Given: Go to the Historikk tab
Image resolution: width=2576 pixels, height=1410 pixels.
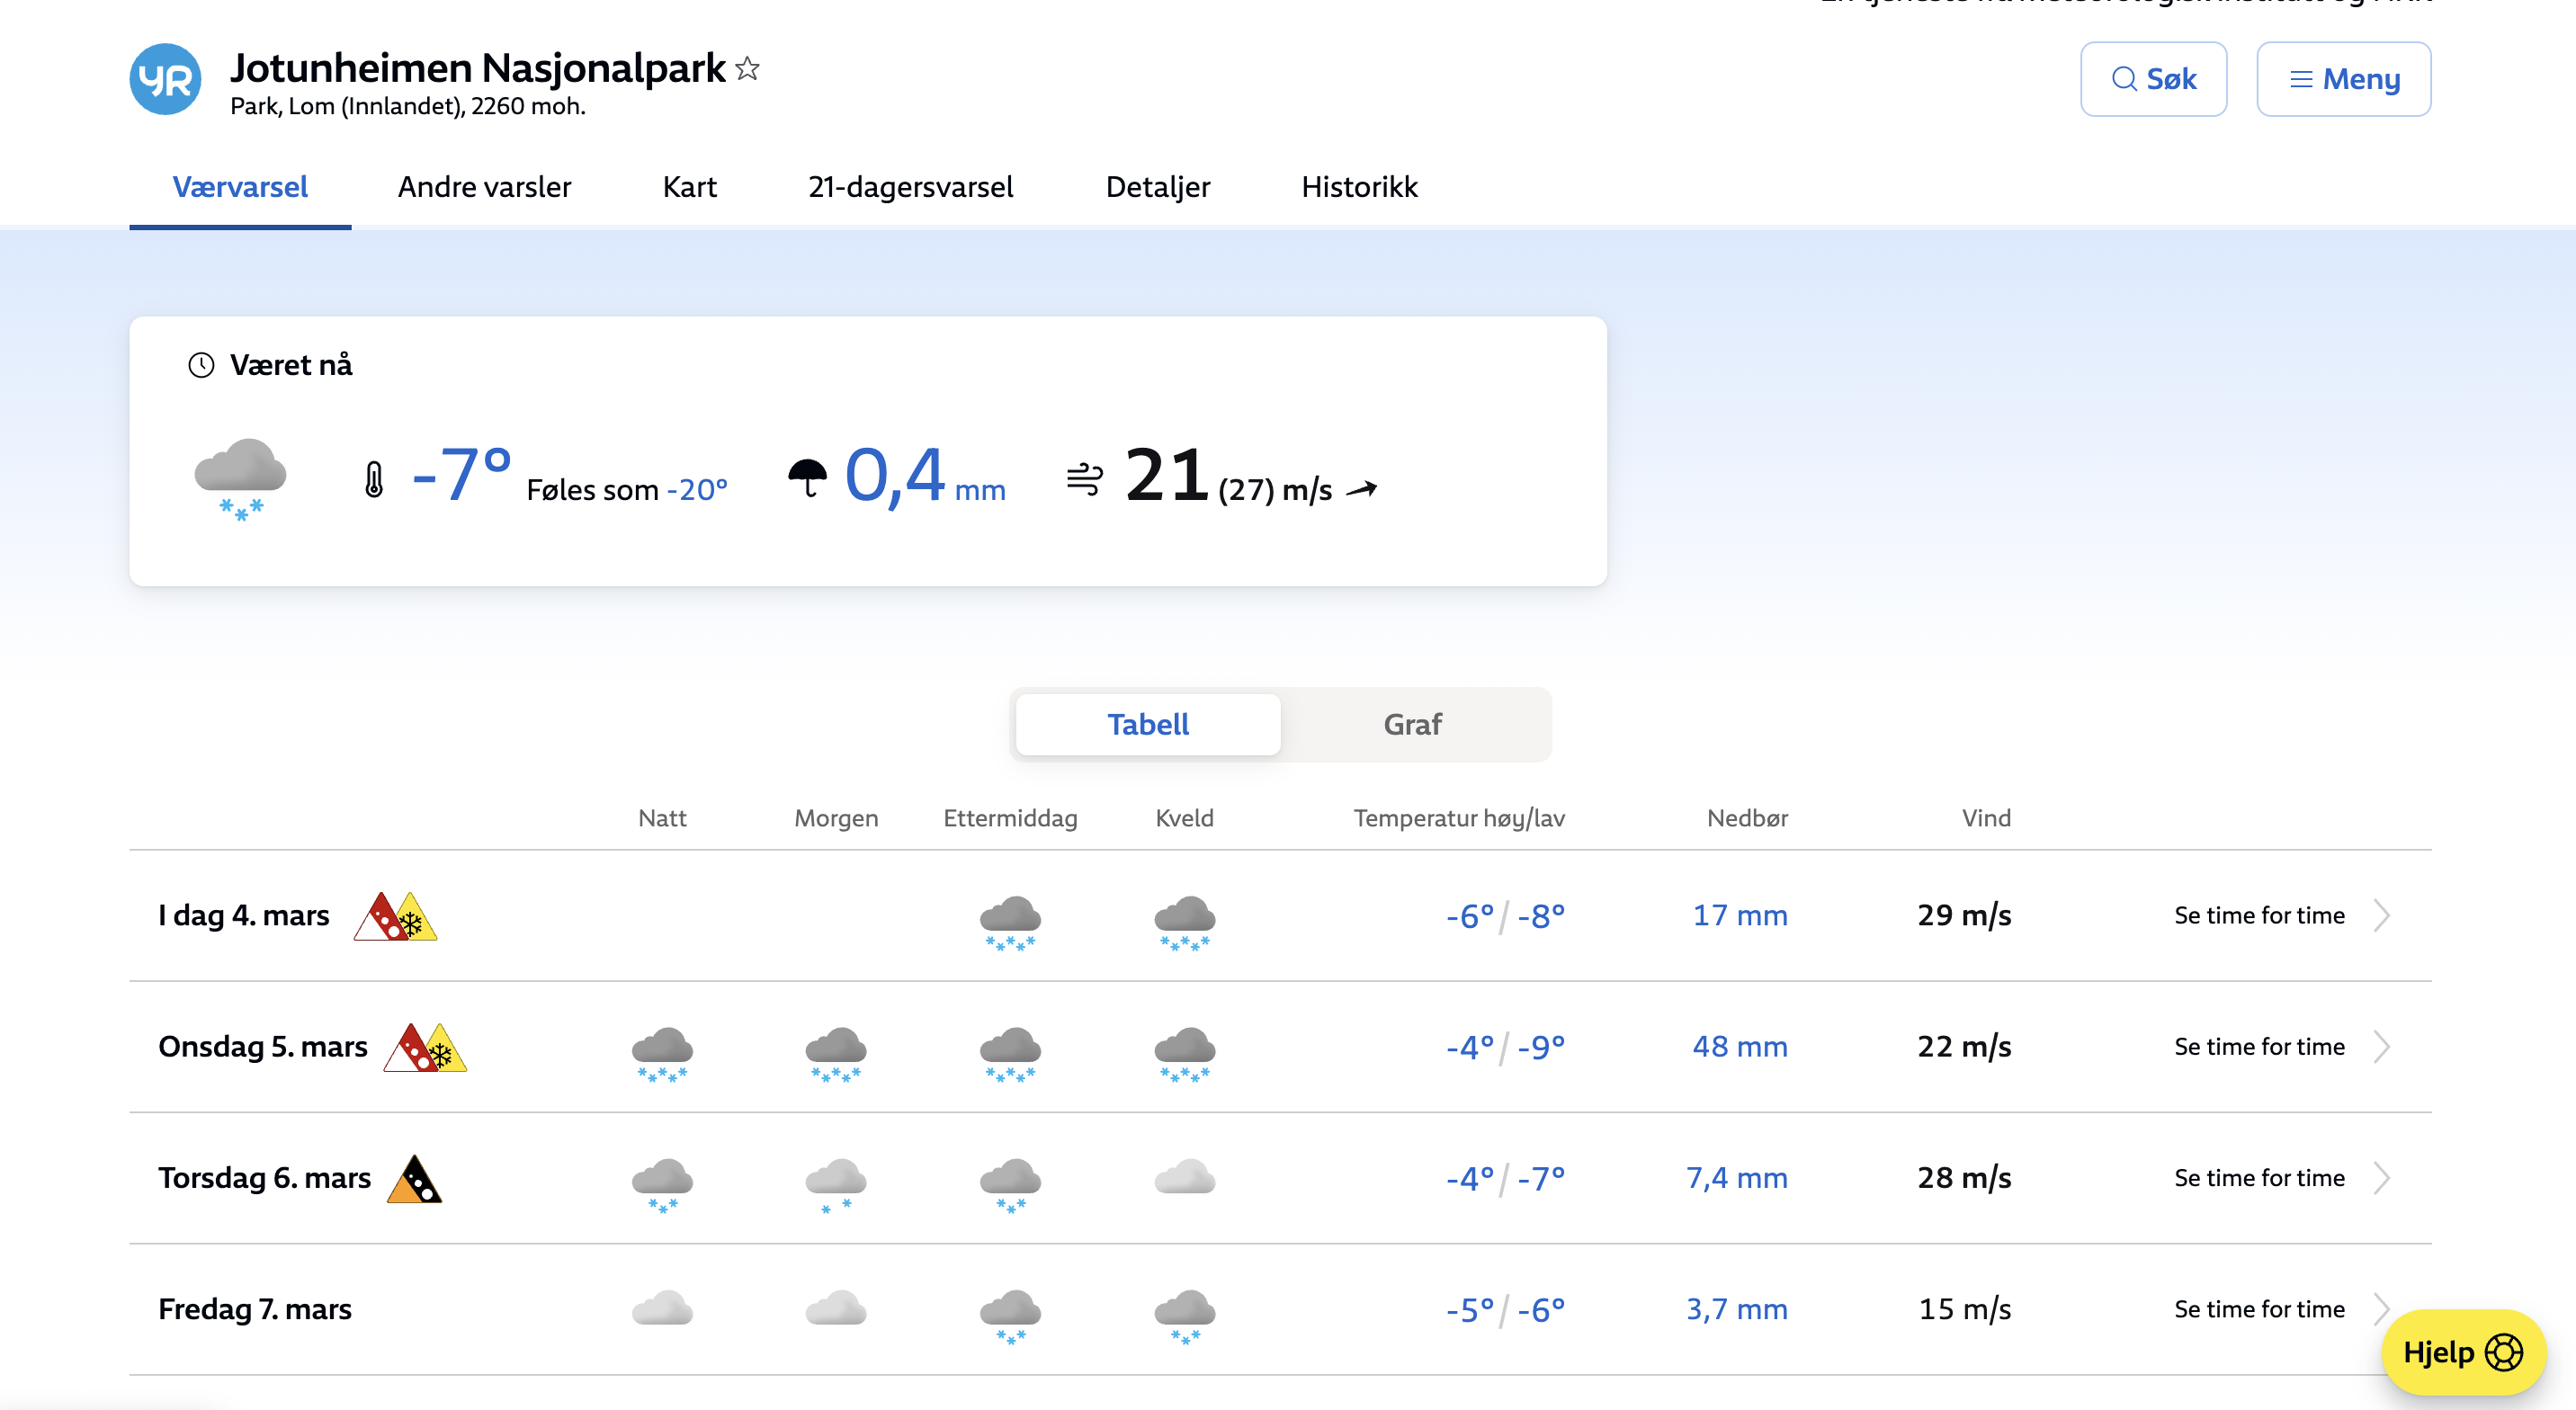Looking at the screenshot, I should coord(1359,187).
